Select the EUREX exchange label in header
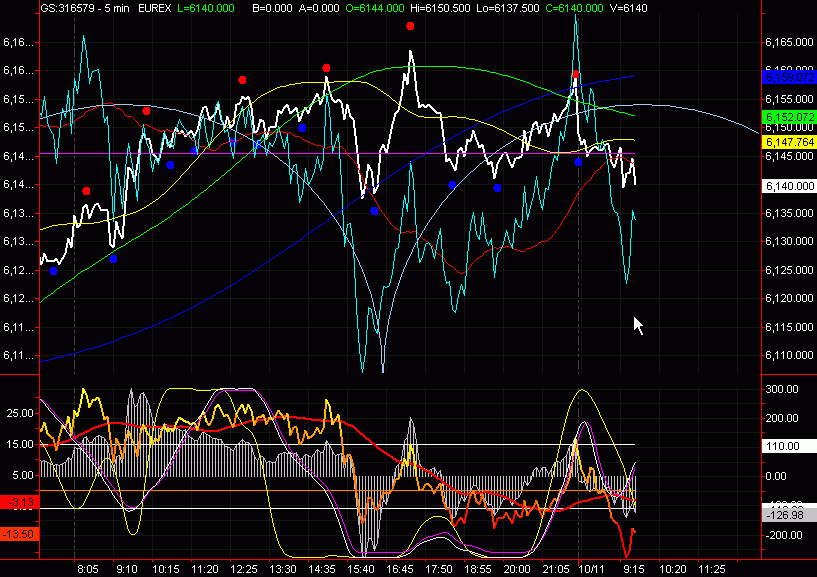The width and height of the screenshot is (817, 577). point(154,8)
